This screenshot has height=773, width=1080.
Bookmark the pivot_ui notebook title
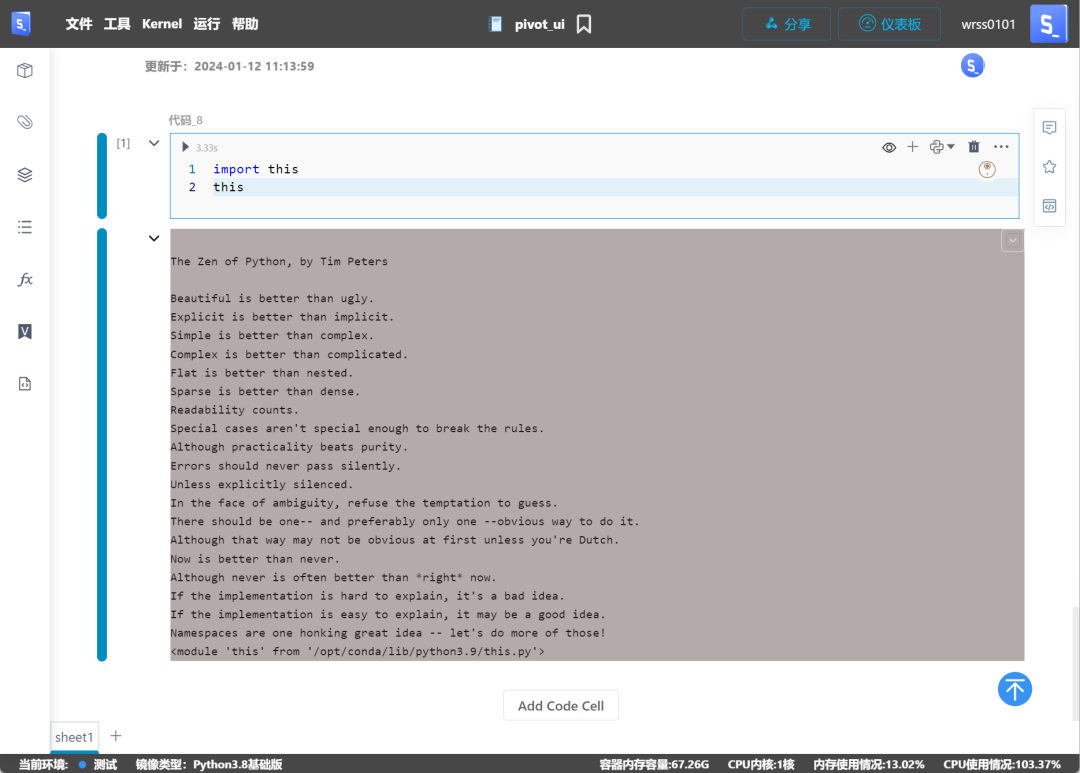(x=583, y=23)
